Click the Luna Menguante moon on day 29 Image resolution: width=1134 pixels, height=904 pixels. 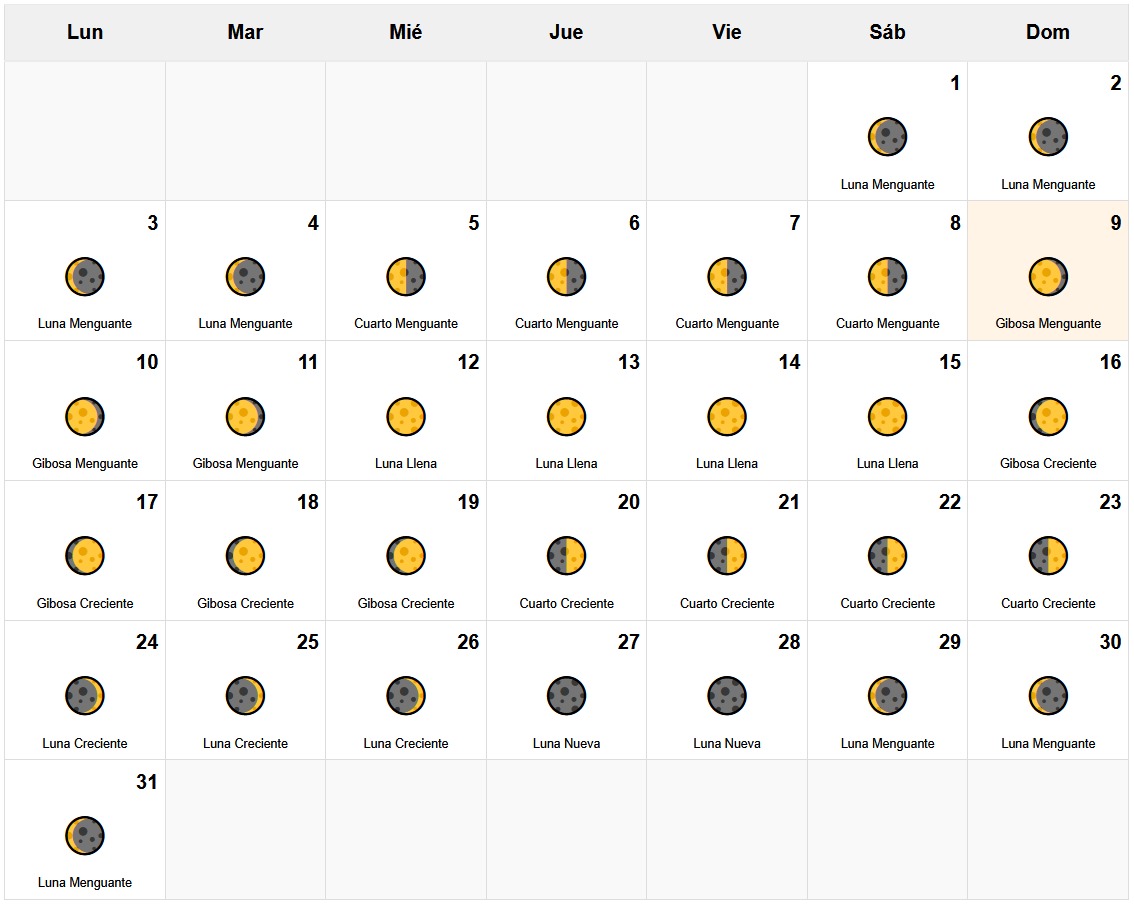(x=887, y=696)
